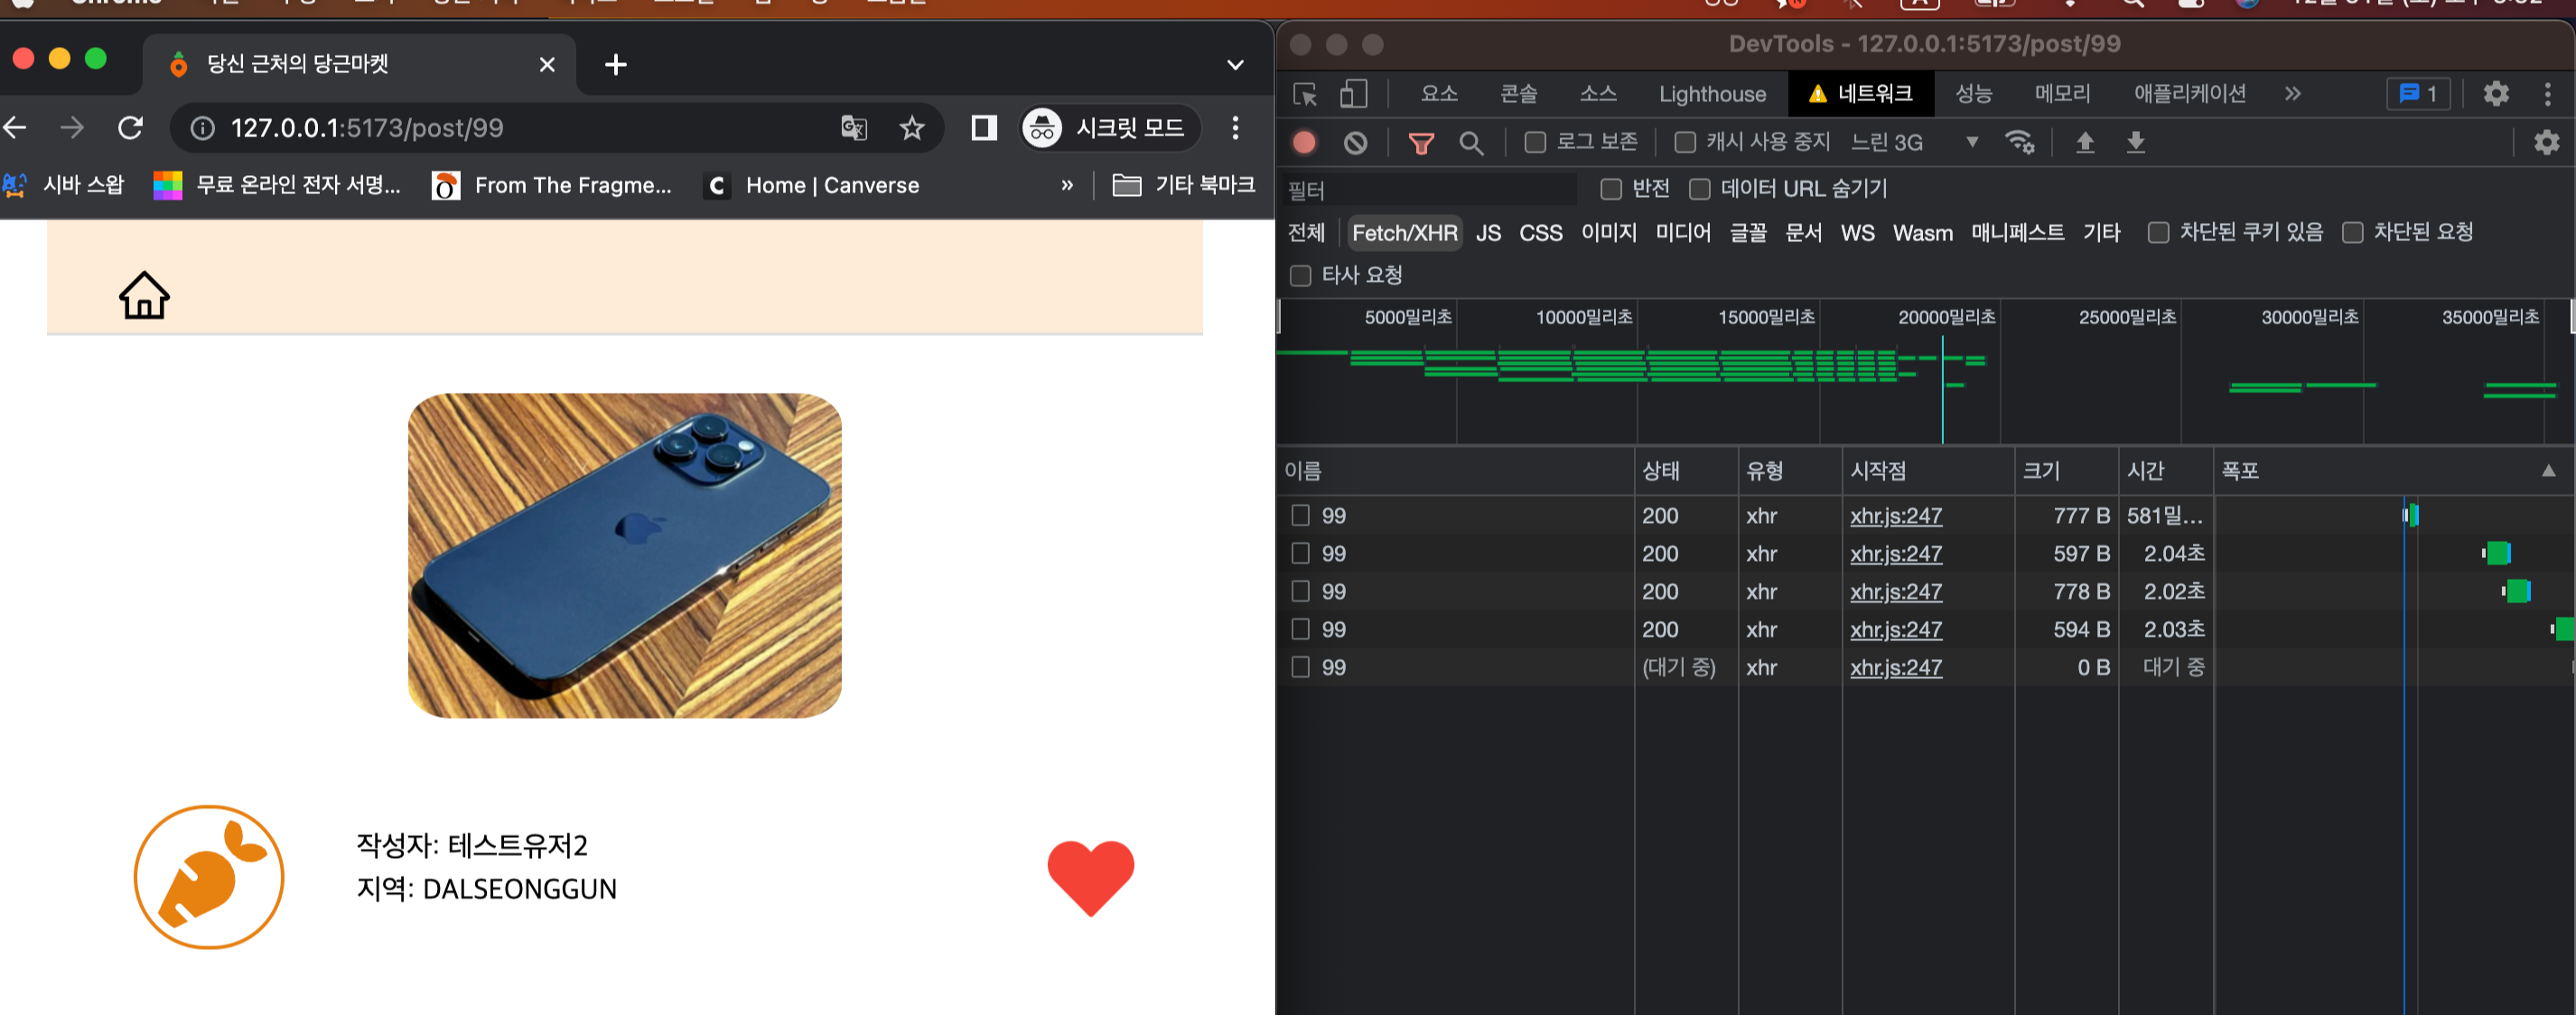The height and width of the screenshot is (1015, 2576).
Task: Tick the 데이터 URL 숨기기 checkbox
Action: (1699, 189)
